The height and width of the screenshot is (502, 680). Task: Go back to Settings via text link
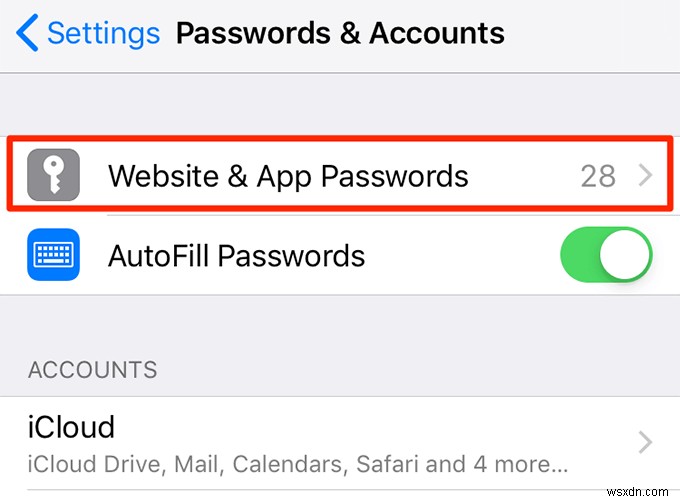tap(103, 33)
